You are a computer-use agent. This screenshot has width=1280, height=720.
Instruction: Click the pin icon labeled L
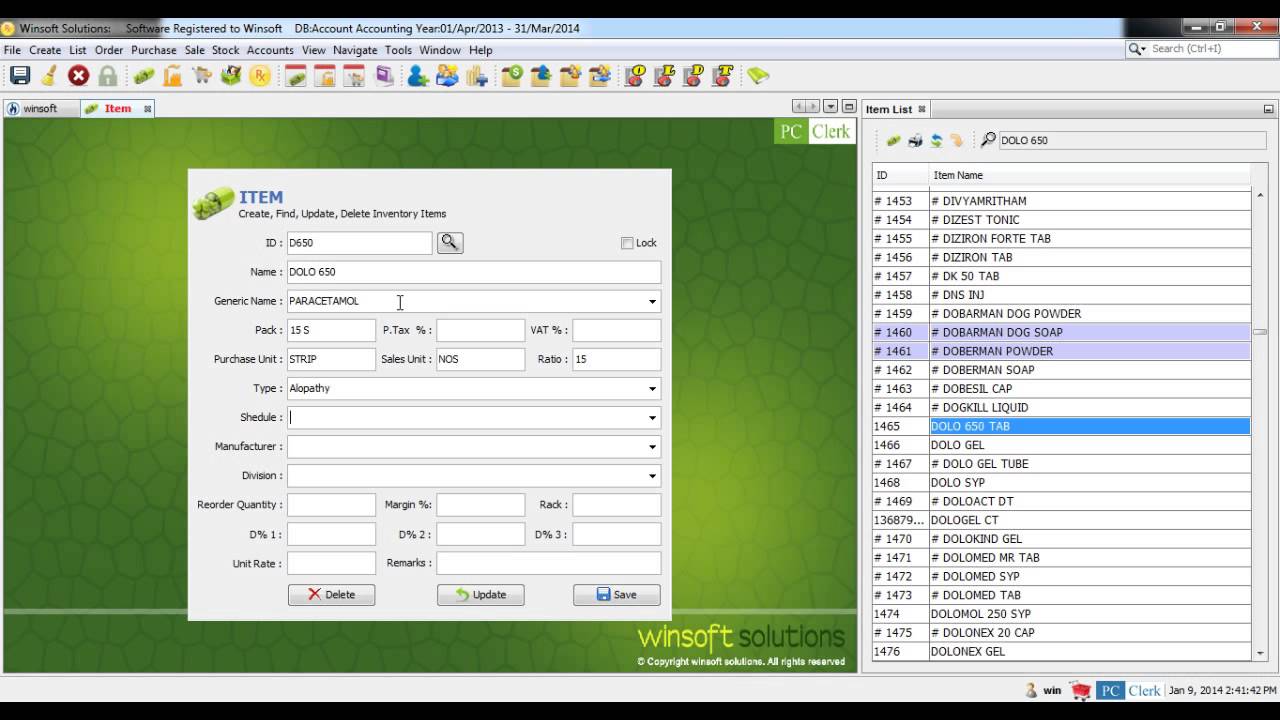coord(664,75)
